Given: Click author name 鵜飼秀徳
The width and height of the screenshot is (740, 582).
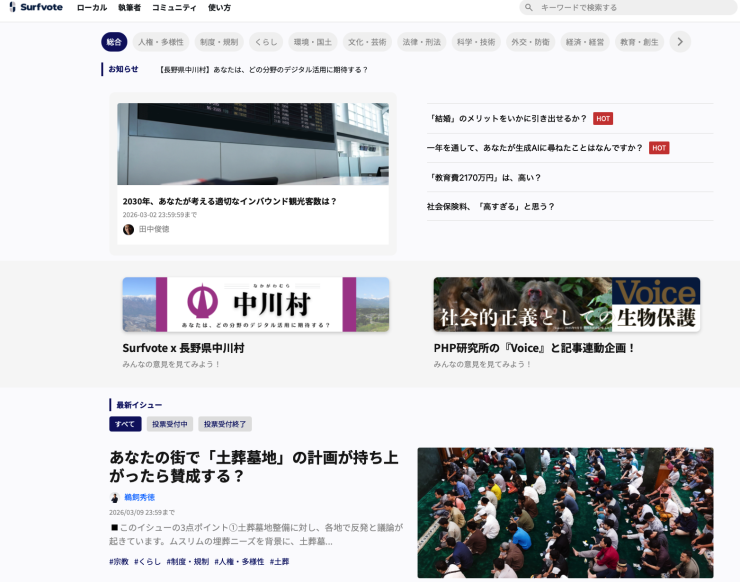Looking at the screenshot, I should click(139, 498).
